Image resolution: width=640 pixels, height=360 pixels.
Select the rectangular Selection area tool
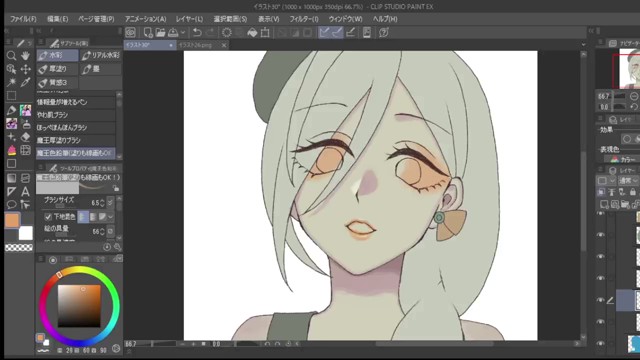[x=11, y=96]
